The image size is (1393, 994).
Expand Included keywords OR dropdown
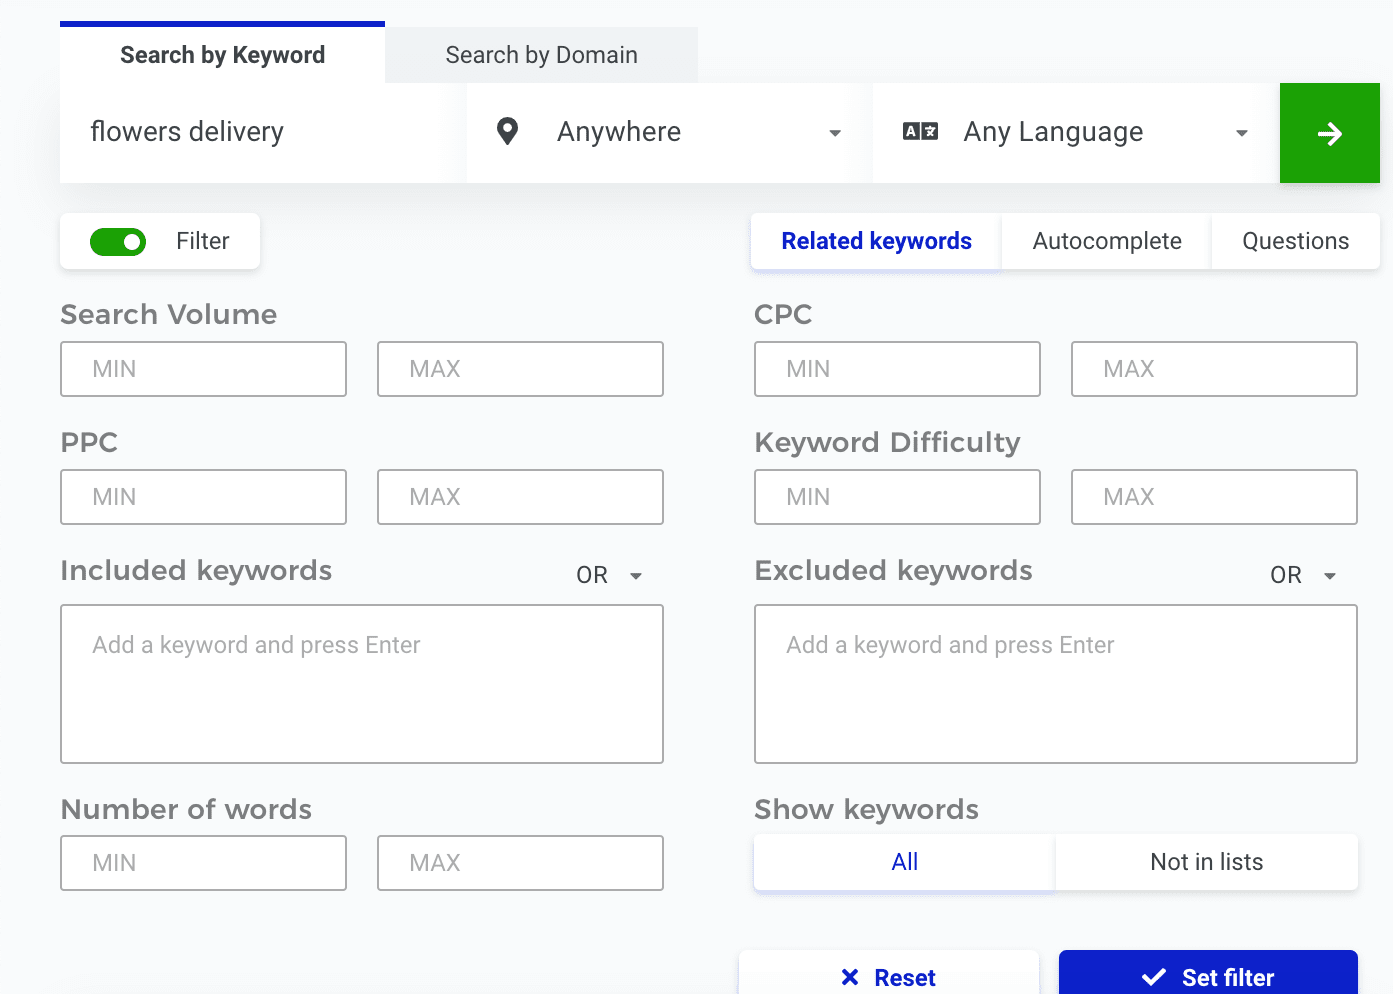(609, 575)
